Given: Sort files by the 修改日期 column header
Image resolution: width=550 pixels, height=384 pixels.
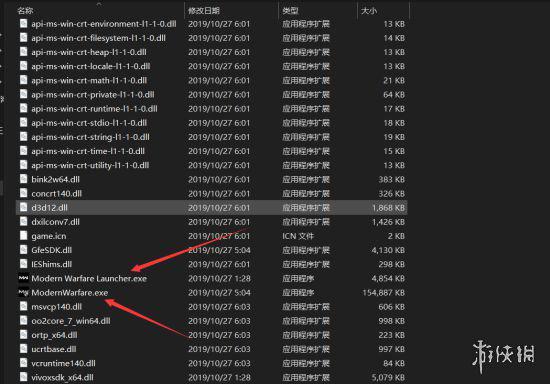Looking at the screenshot, I should 203,11.
